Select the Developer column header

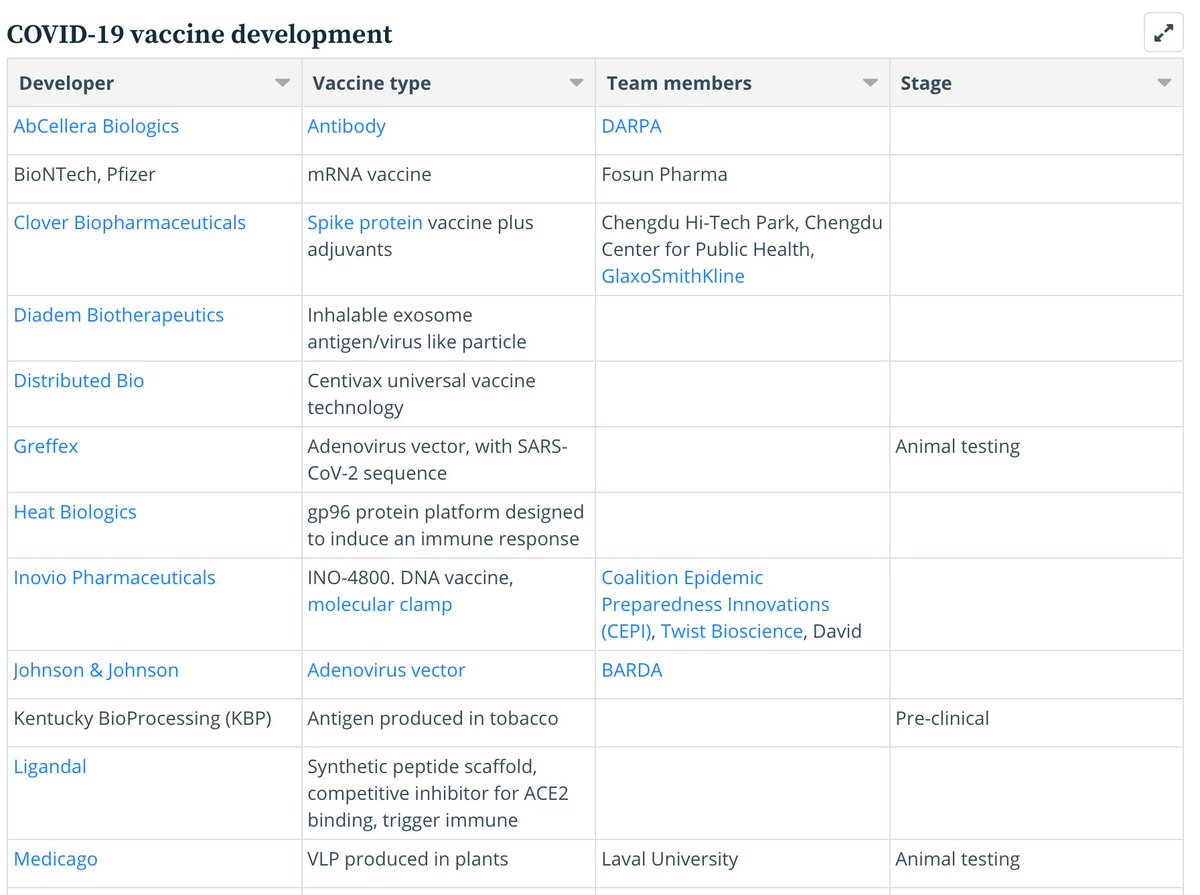coord(155,83)
